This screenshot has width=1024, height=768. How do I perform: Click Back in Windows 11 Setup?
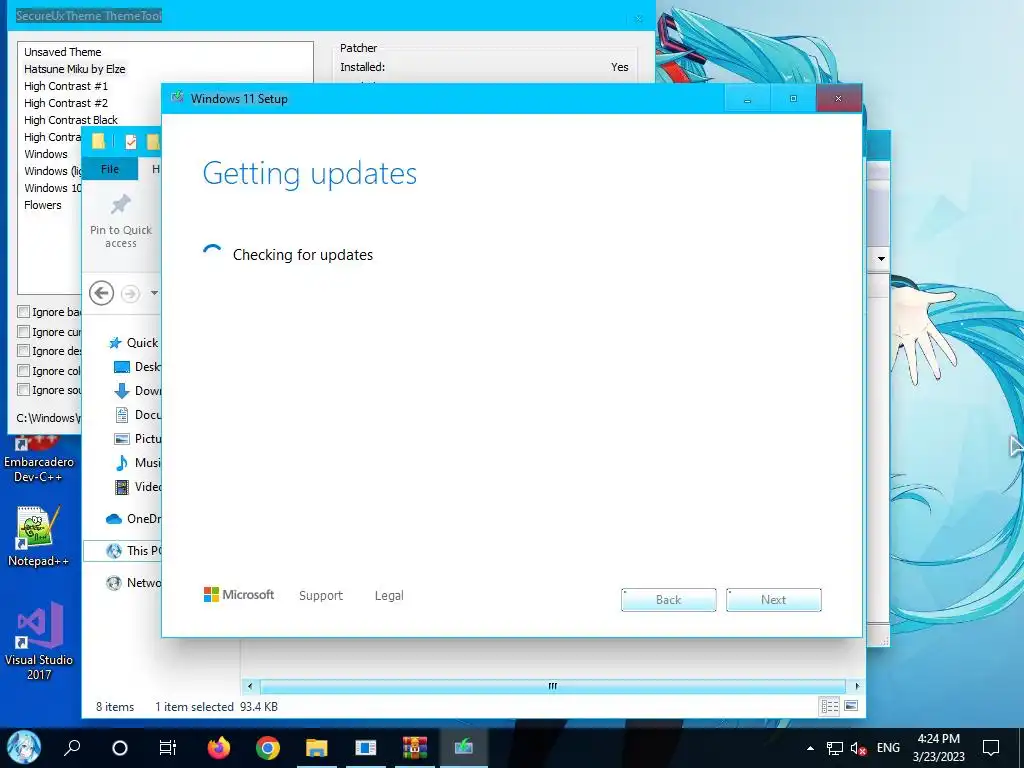pos(668,600)
